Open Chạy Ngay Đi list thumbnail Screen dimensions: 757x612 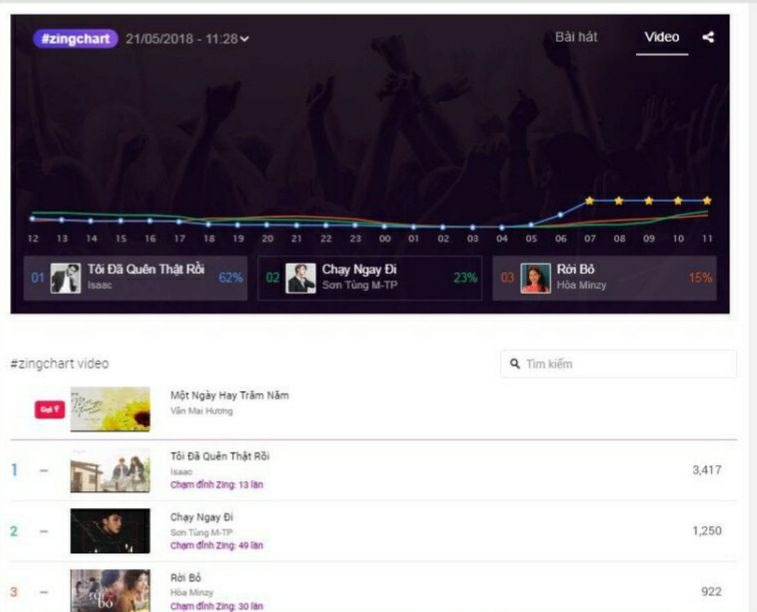click(x=110, y=531)
